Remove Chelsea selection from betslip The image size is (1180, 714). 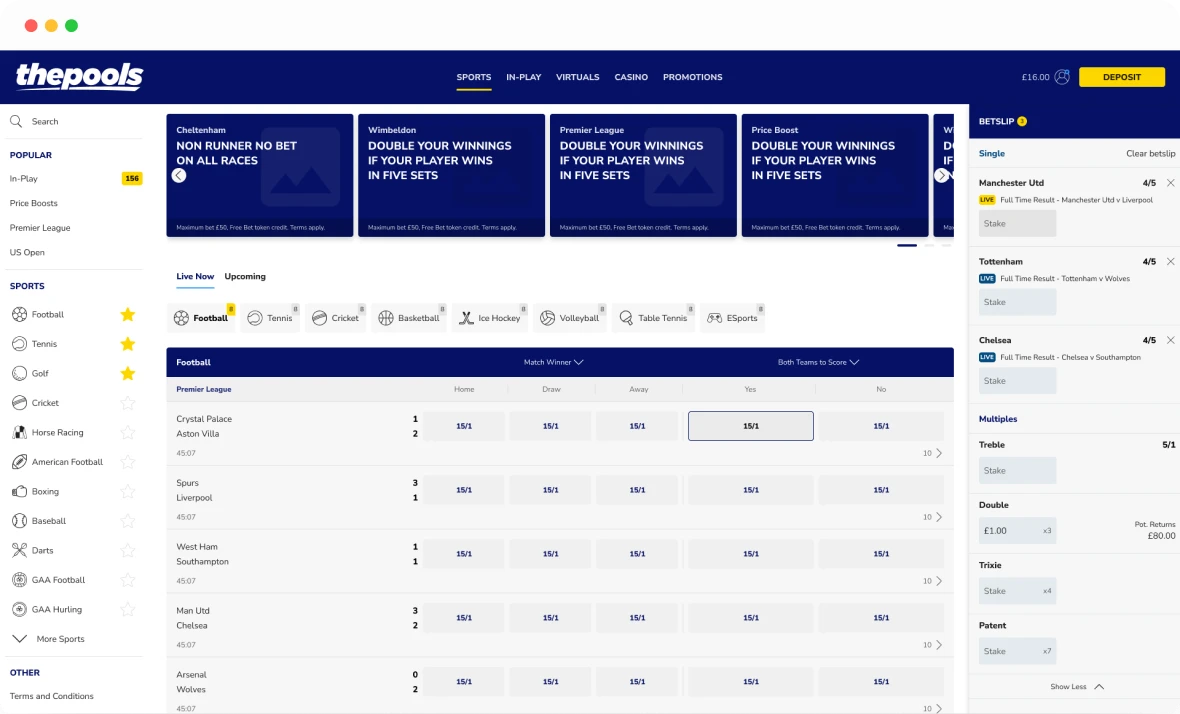click(1170, 340)
